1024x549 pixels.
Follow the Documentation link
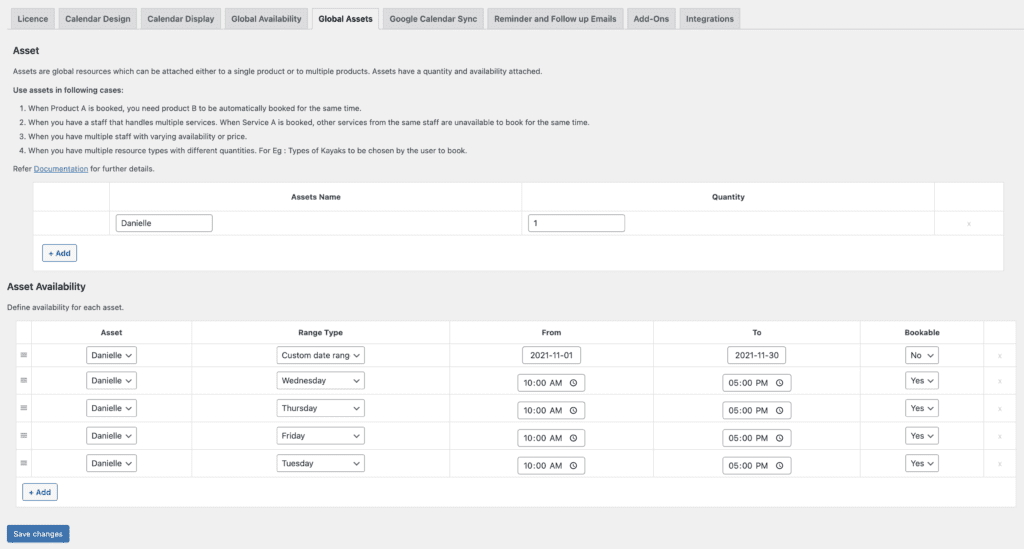[x=61, y=168]
